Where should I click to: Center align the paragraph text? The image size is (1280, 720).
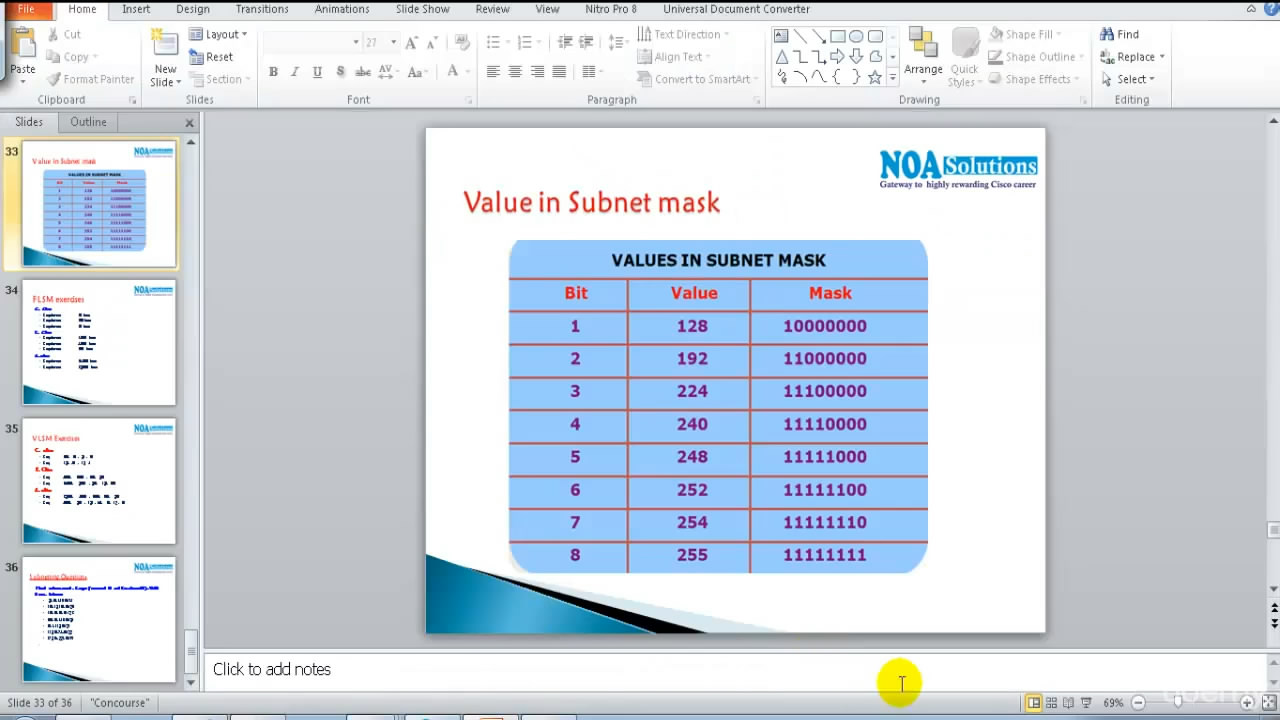click(x=515, y=72)
